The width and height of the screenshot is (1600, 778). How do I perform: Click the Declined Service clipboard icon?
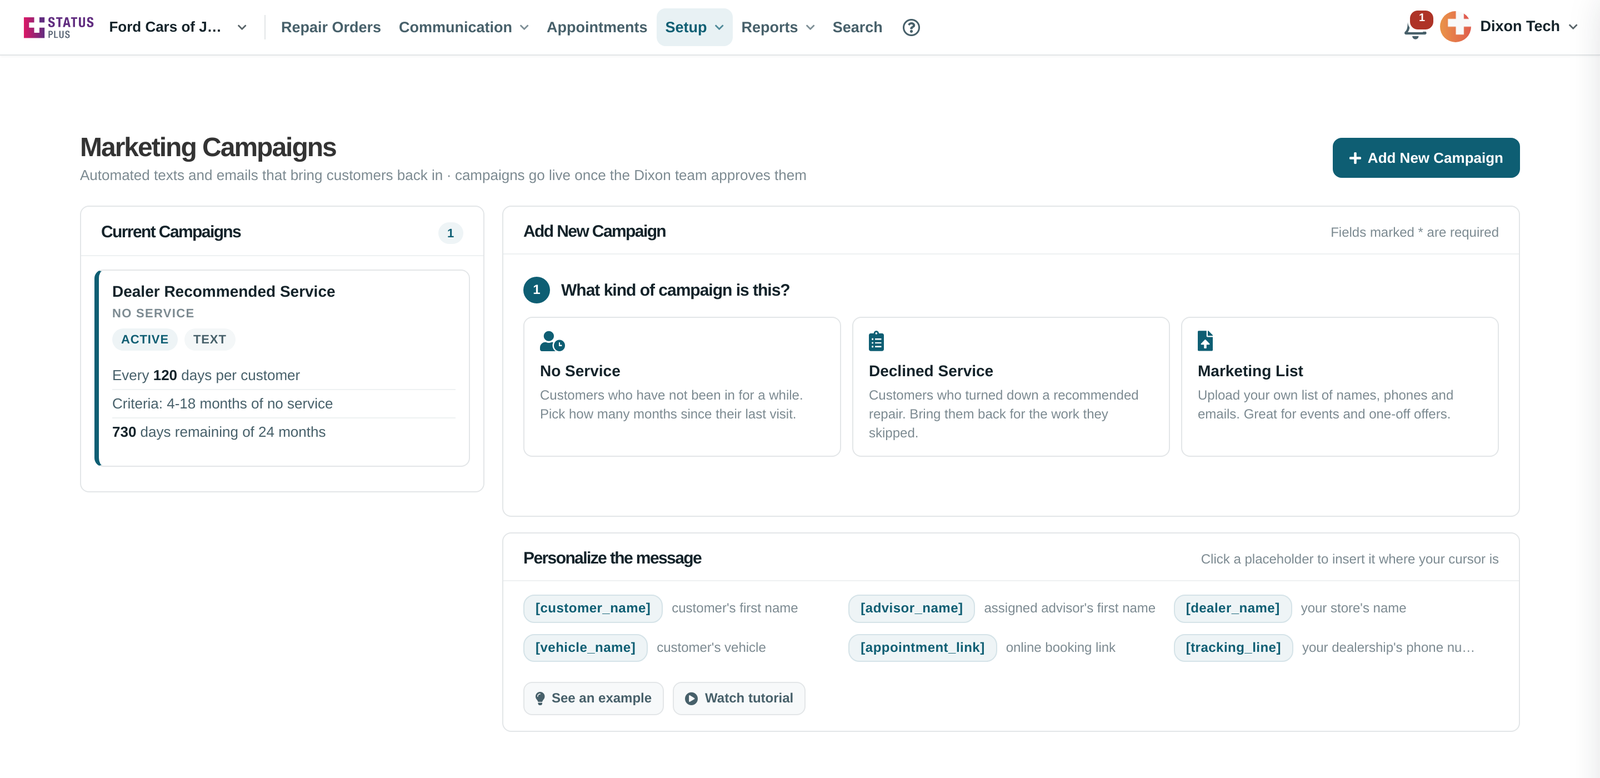tap(876, 341)
